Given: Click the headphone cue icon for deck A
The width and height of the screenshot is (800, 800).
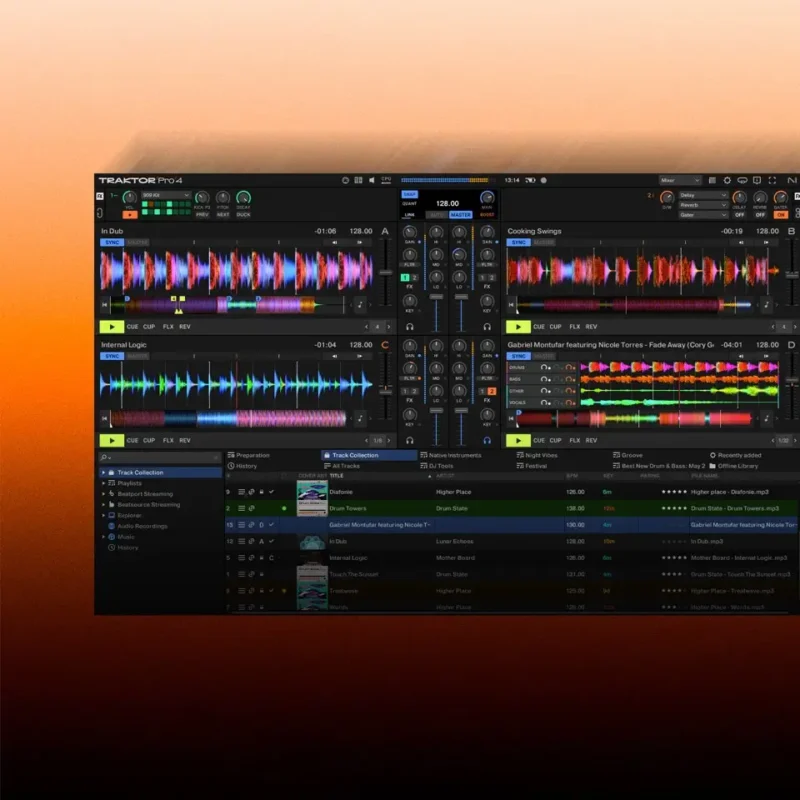Looking at the screenshot, I should (409, 326).
